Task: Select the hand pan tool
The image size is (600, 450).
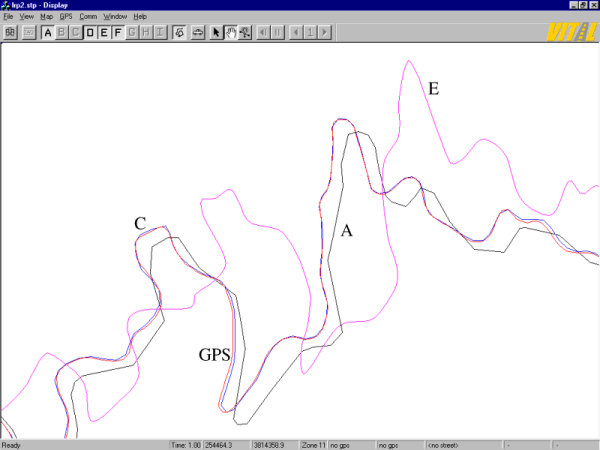Action: [230, 33]
